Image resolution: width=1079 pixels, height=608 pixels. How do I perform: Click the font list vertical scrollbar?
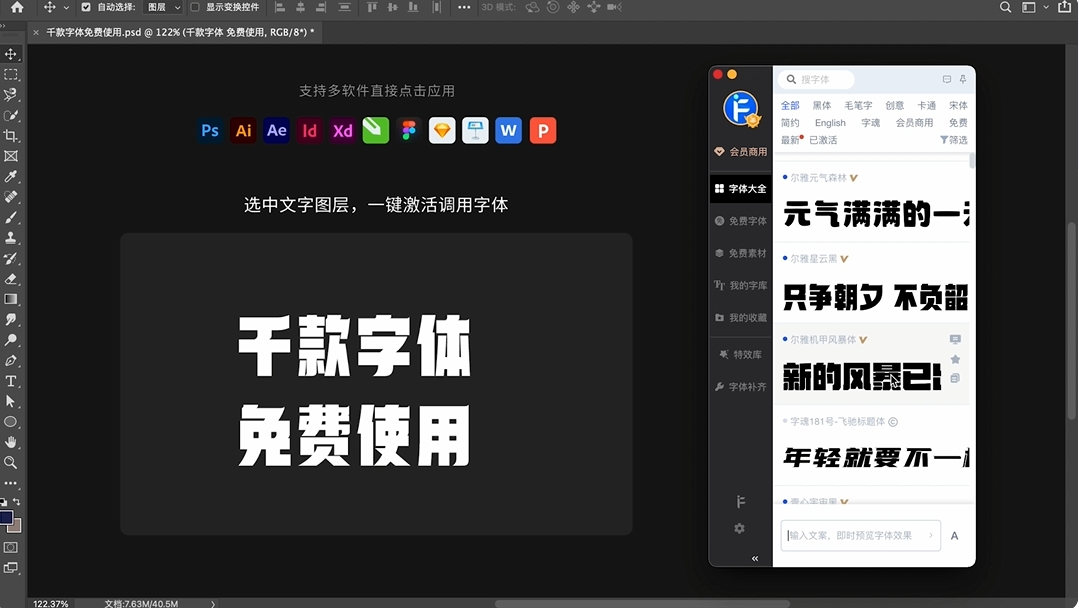pos(972,160)
